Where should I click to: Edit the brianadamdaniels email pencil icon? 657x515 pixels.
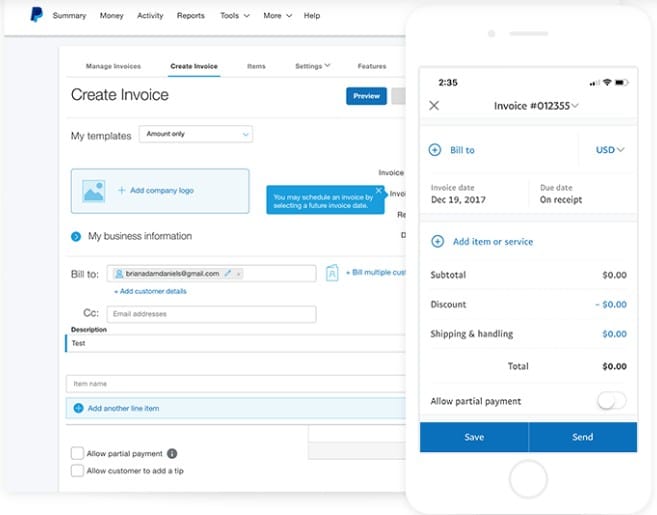[228, 273]
